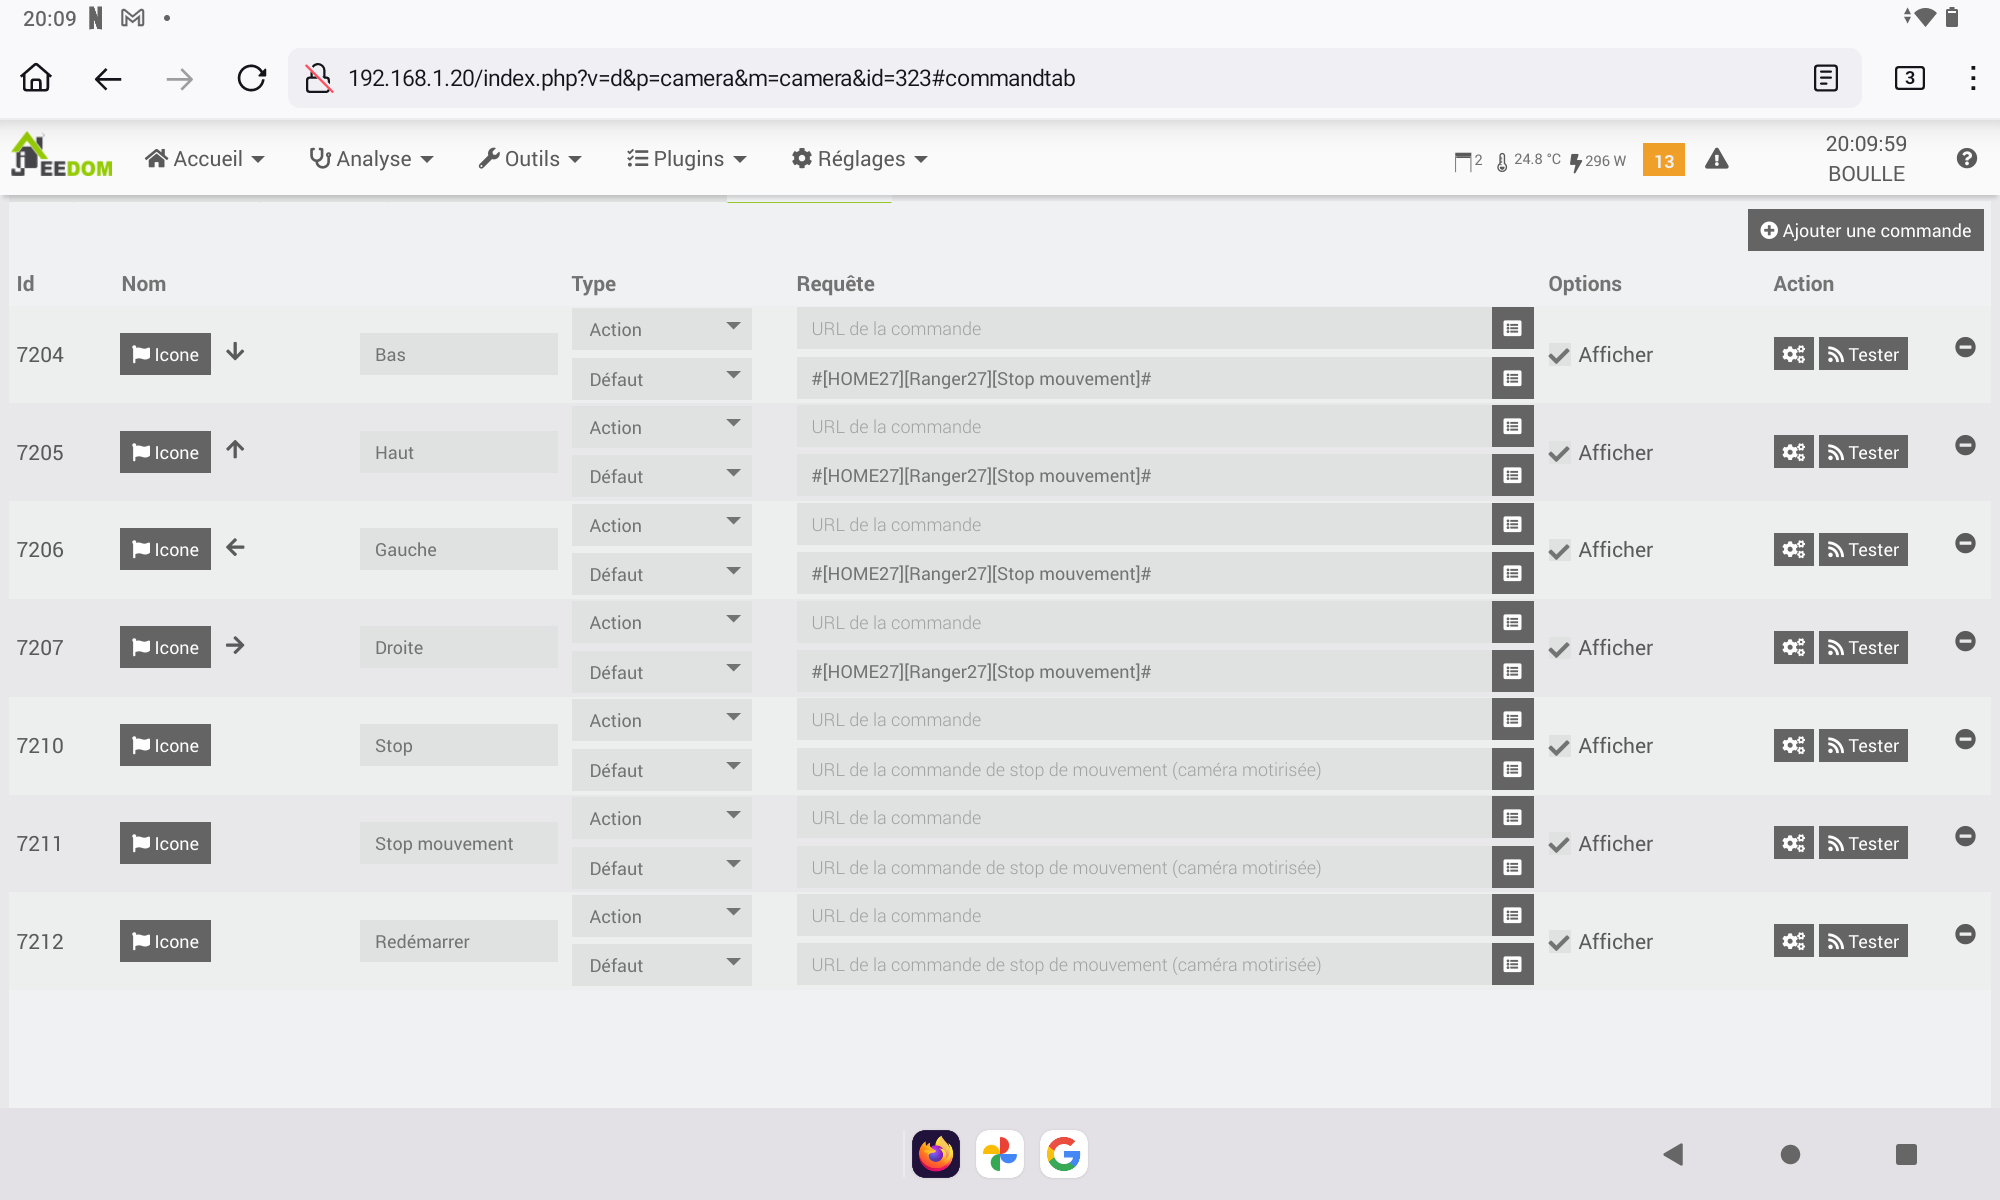The height and width of the screenshot is (1200, 2000).
Task: Open the gear settings for Stop mouvement command
Action: 1793,843
